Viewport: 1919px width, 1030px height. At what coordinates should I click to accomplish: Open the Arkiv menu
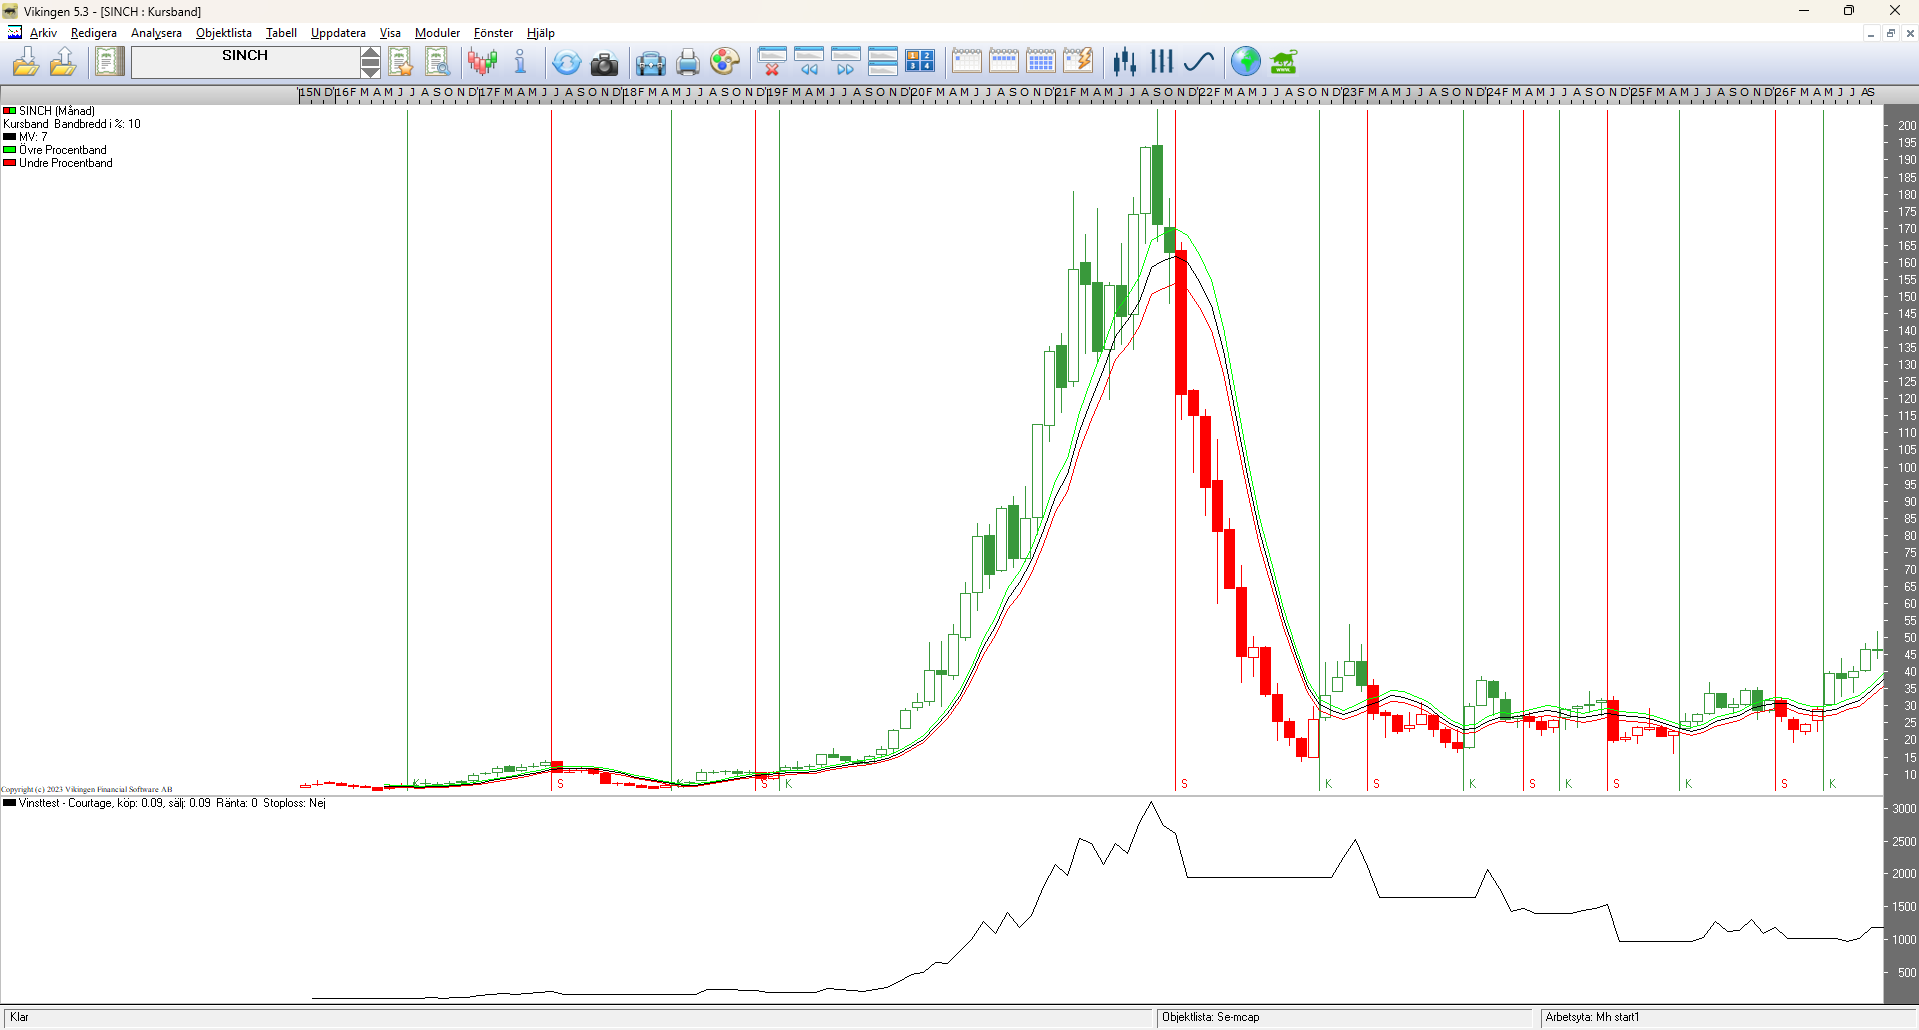(x=43, y=33)
